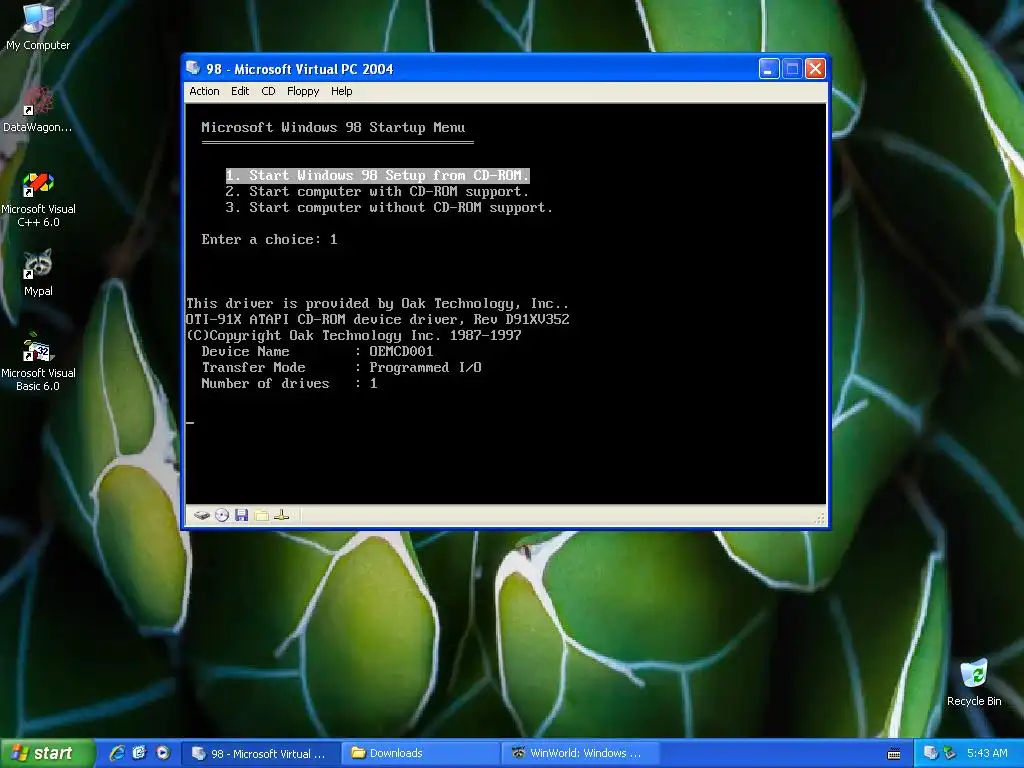This screenshot has height=768, width=1024.
Task: Select Microsoft Visual Basic 6.0 shortcut
Action: [x=38, y=363]
